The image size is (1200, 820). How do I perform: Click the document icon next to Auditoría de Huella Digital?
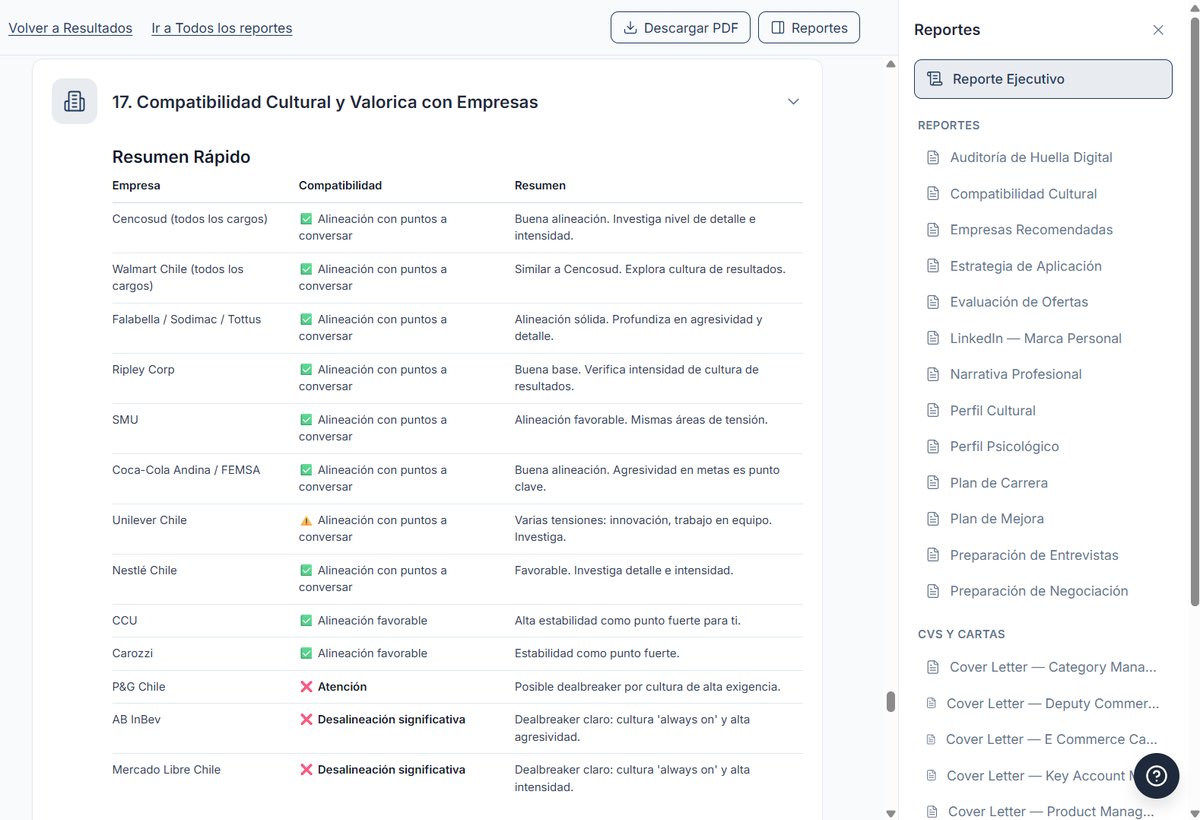933,157
